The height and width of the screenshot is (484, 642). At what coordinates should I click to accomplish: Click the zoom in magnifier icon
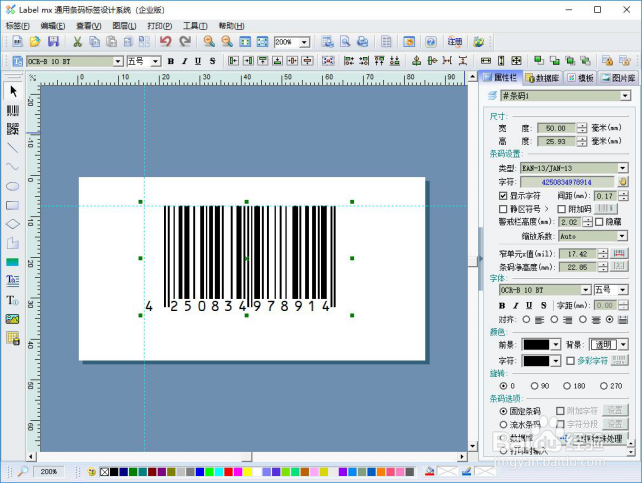click(209, 41)
